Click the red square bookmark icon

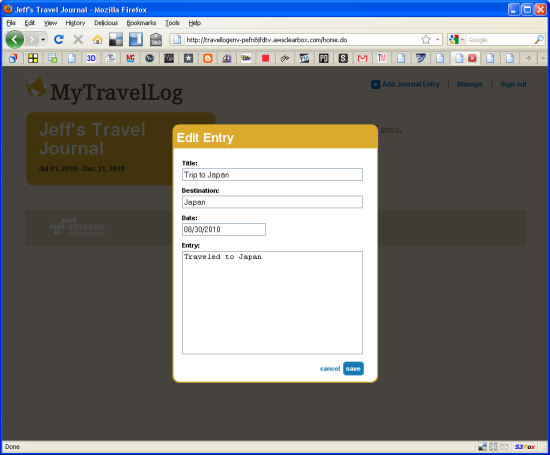(266, 58)
